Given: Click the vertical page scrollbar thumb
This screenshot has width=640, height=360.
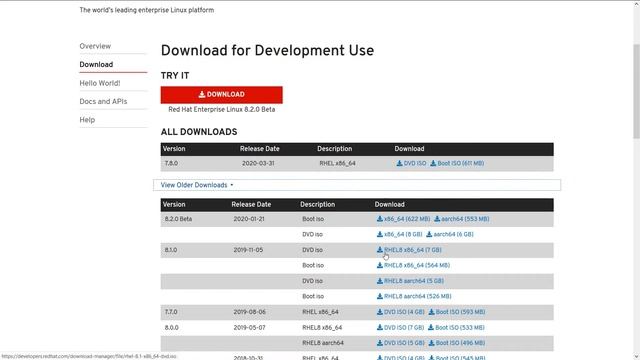Looking at the screenshot, I should (636, 91).
